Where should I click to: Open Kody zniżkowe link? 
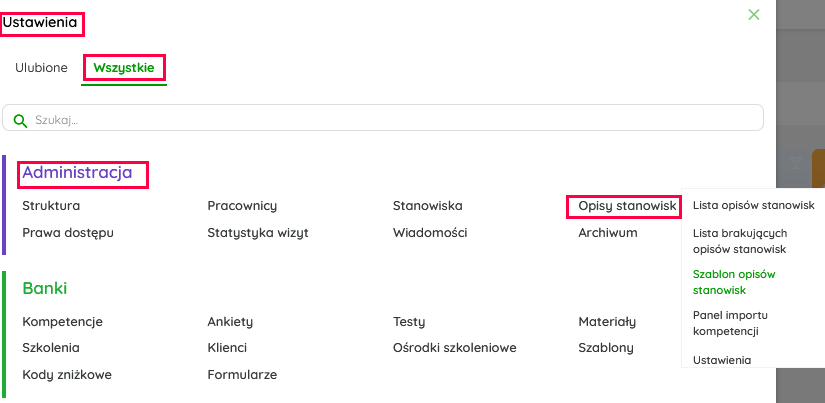pyautogui.click(x=67, y=375)
